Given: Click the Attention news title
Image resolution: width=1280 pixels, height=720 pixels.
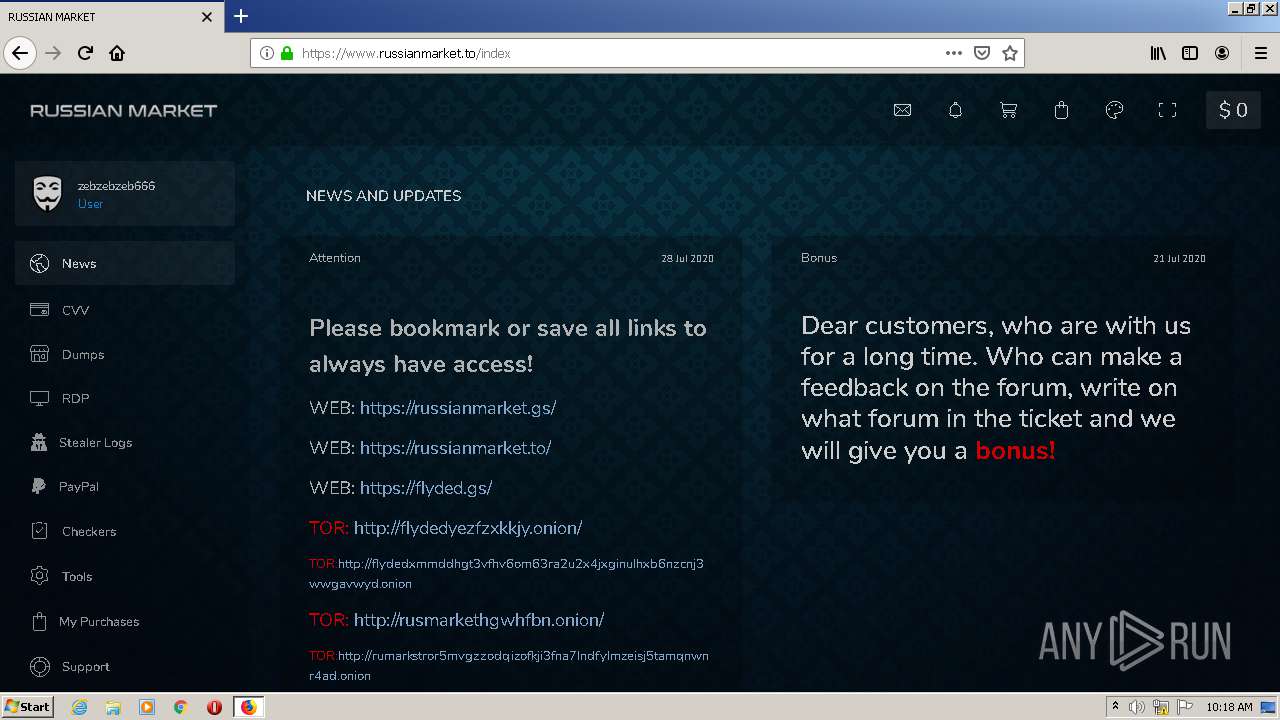Looking at the screenshot, I should pyautogui.click(x=335, y=258).
